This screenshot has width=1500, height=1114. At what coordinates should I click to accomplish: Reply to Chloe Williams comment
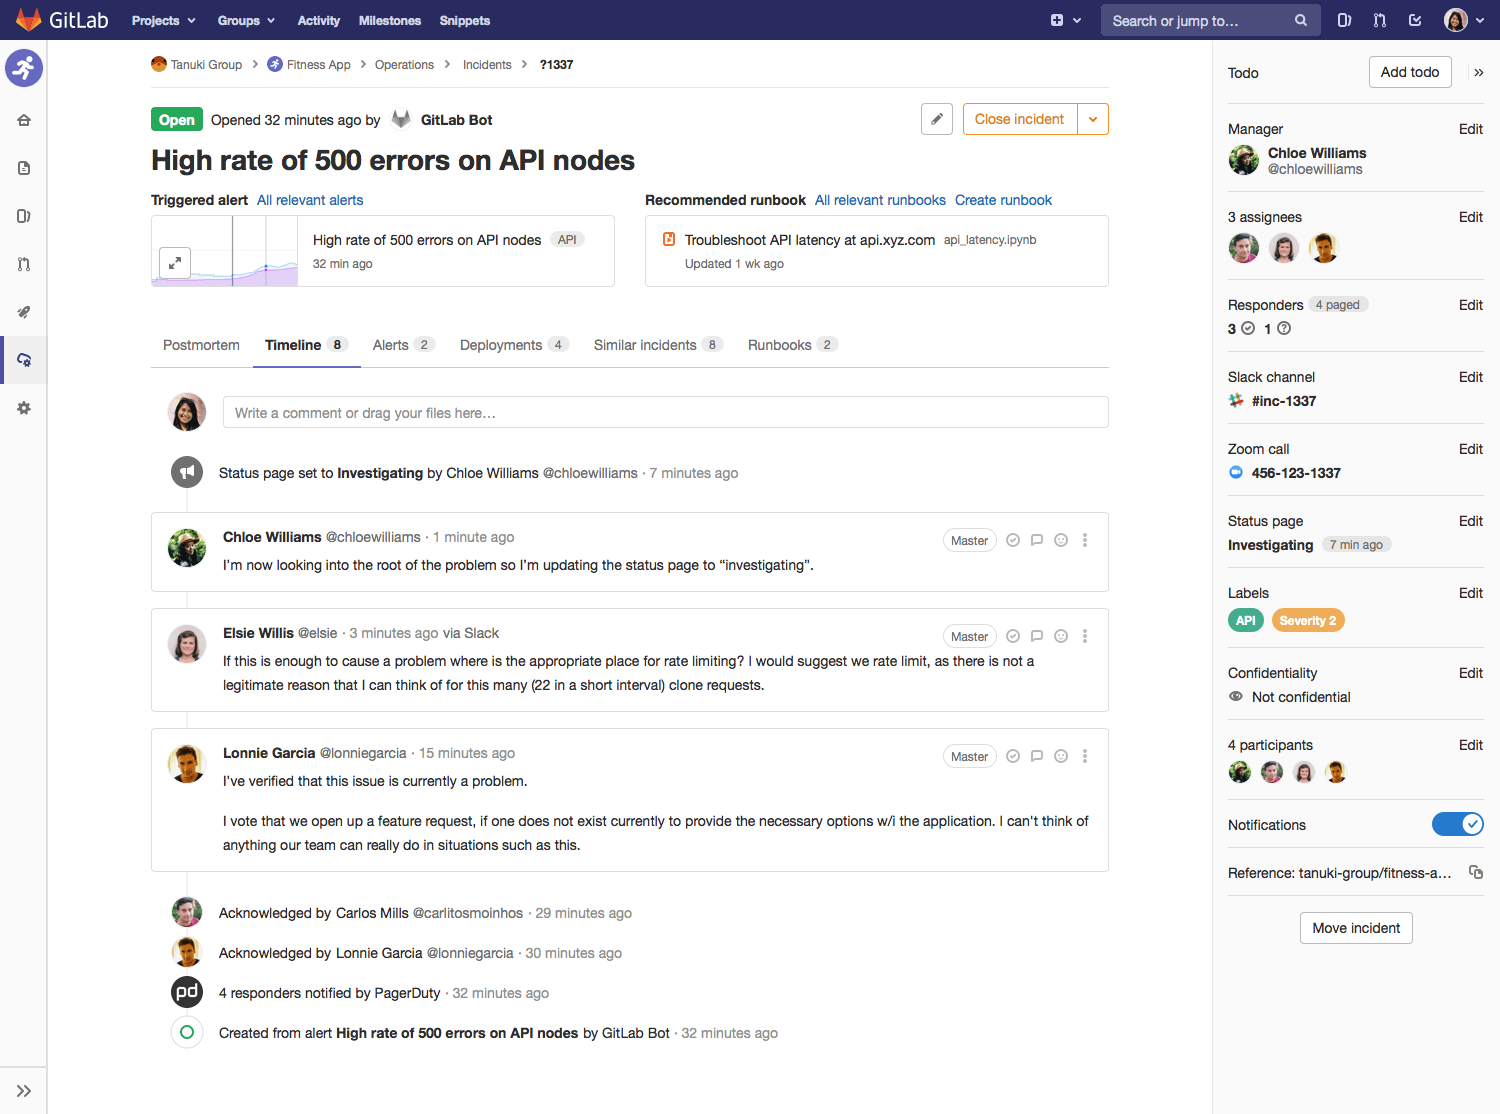[1037, 540]
